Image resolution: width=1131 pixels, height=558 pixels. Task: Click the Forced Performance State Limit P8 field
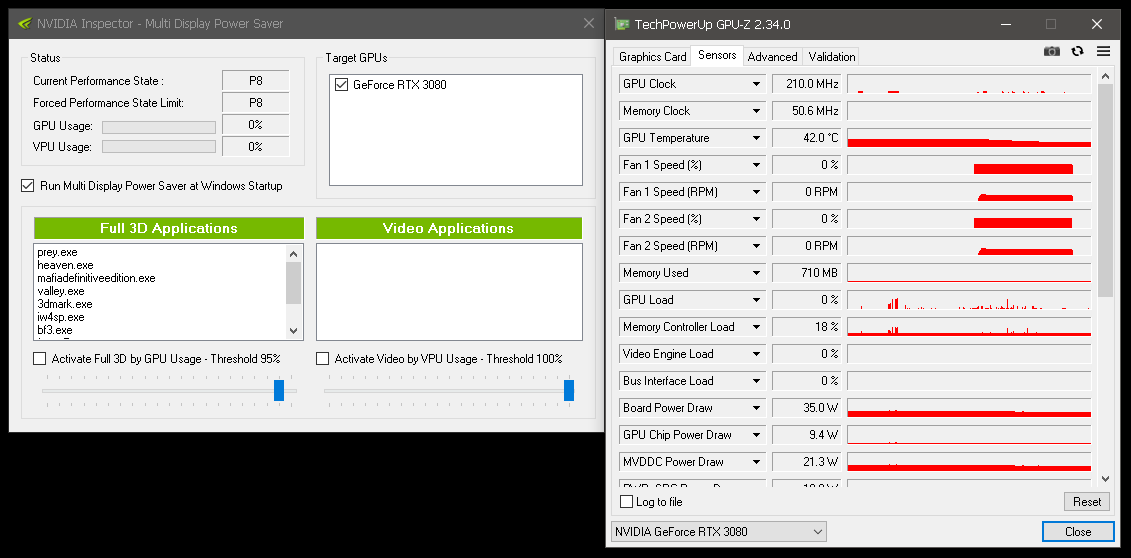[255, 103]
